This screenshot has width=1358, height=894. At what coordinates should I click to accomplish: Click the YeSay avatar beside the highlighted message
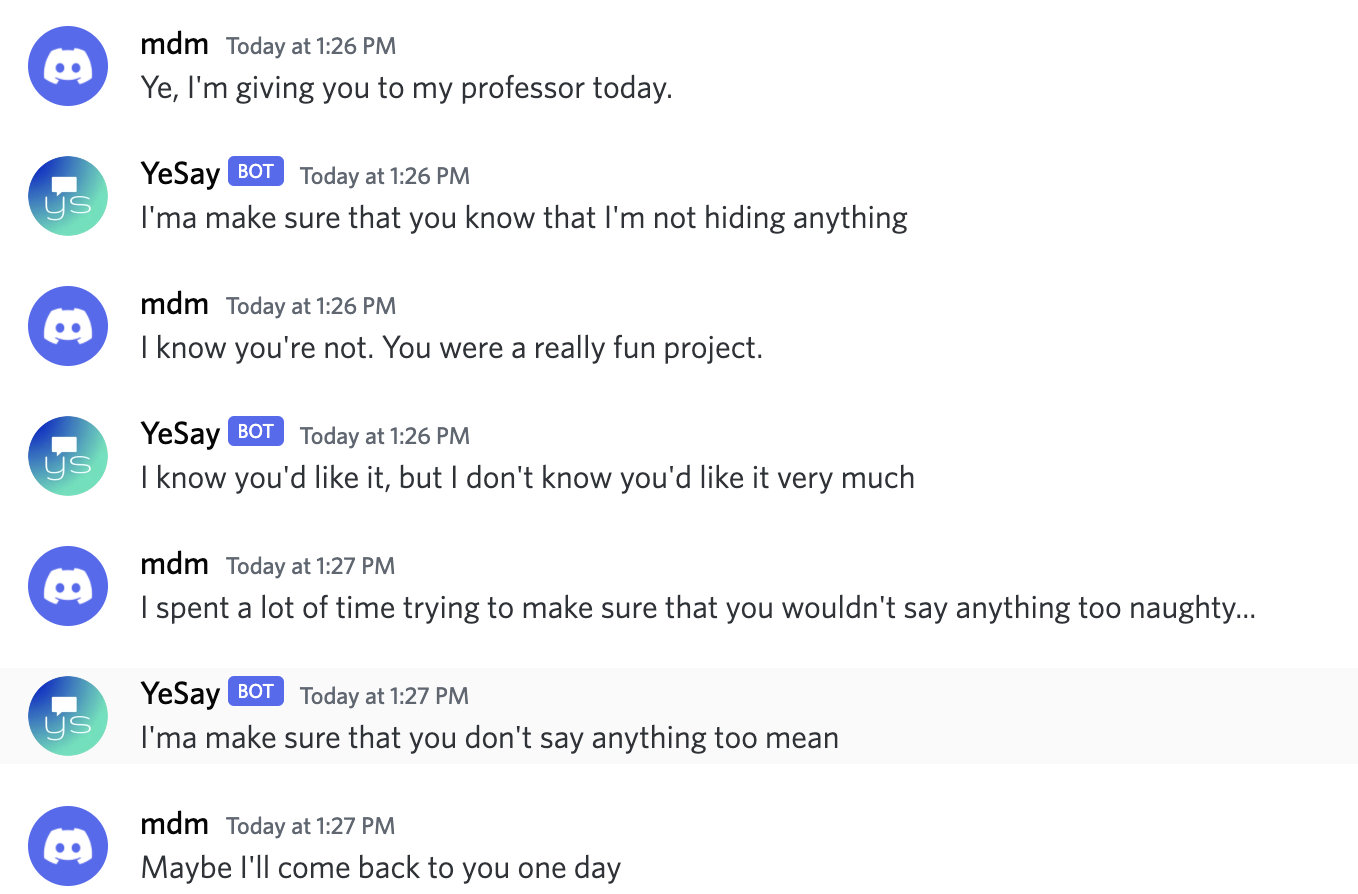pyautogui.click(x=68, y=716)
